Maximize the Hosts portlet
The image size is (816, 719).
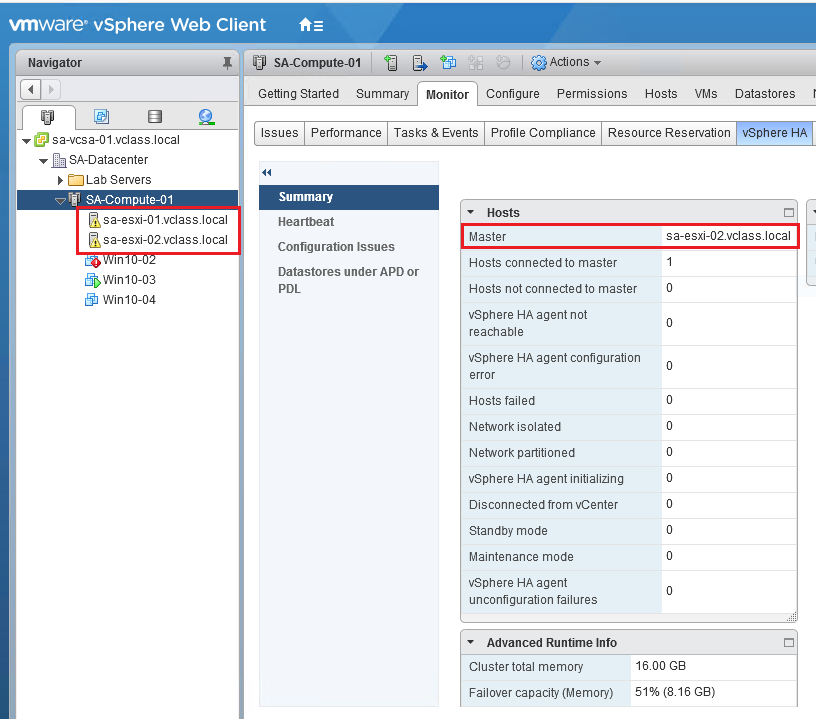pyautogui.click(x=789, y=212)
